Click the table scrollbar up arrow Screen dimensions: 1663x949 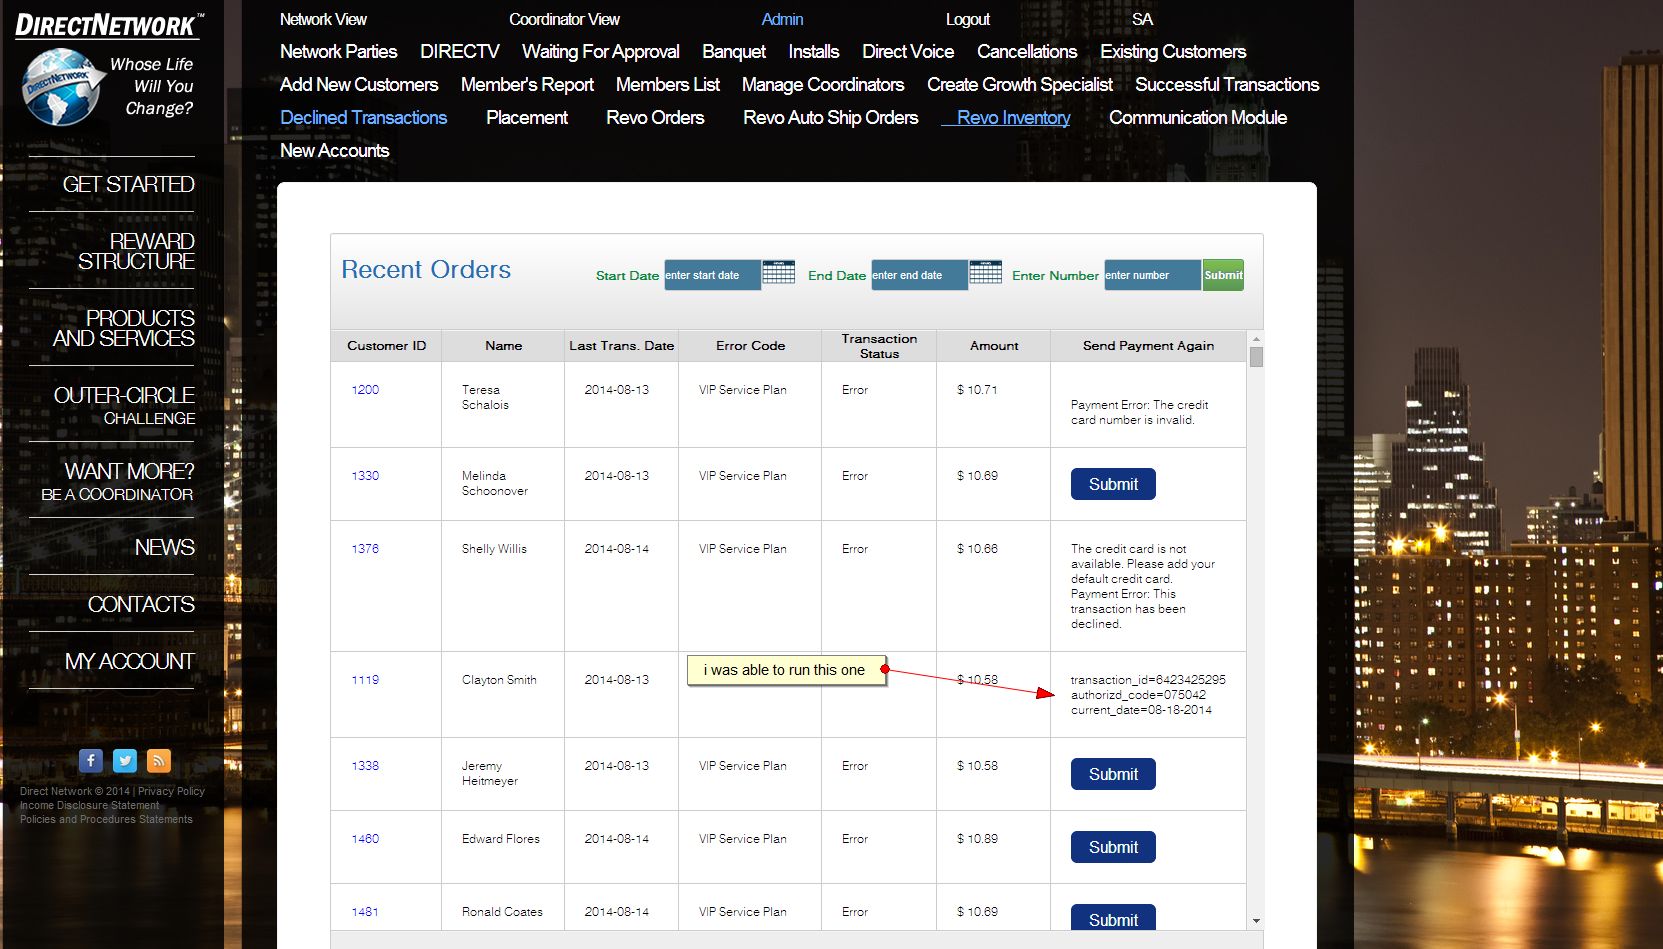(x=1256, y=339)
